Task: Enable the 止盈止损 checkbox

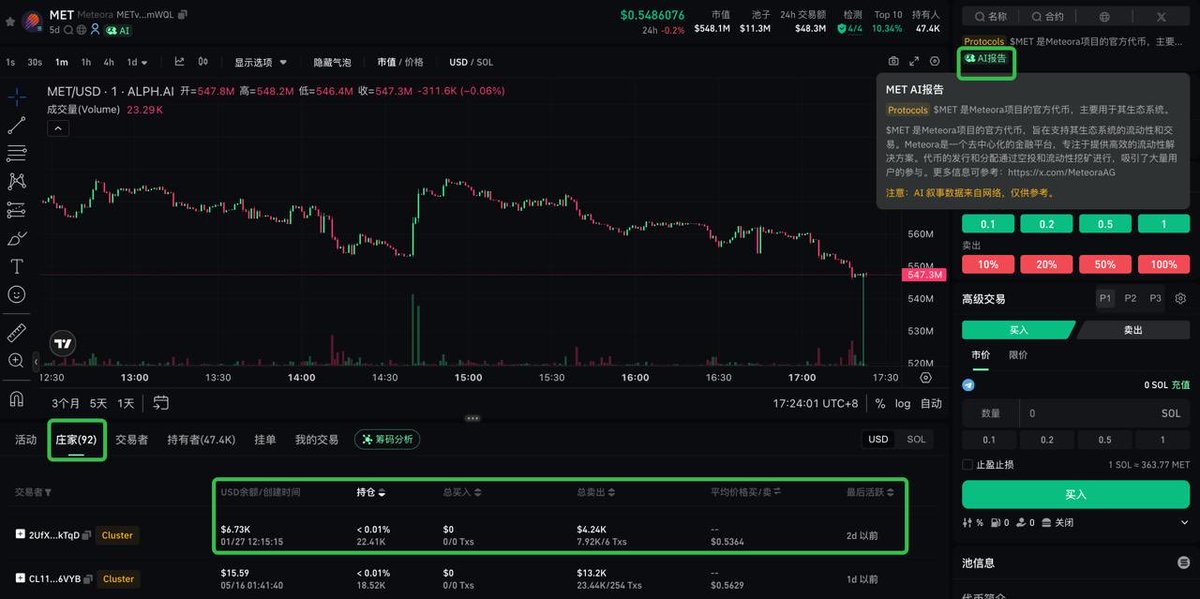Action: pos(967,464)
